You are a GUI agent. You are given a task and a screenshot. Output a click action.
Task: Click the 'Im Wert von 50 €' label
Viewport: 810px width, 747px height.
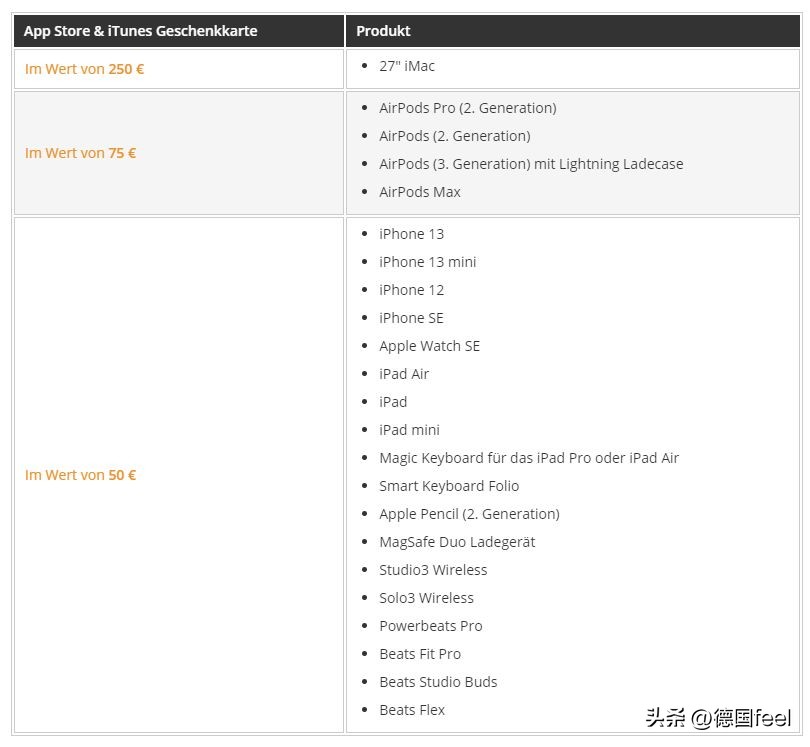pyautogui.click(x=80, y=475)
